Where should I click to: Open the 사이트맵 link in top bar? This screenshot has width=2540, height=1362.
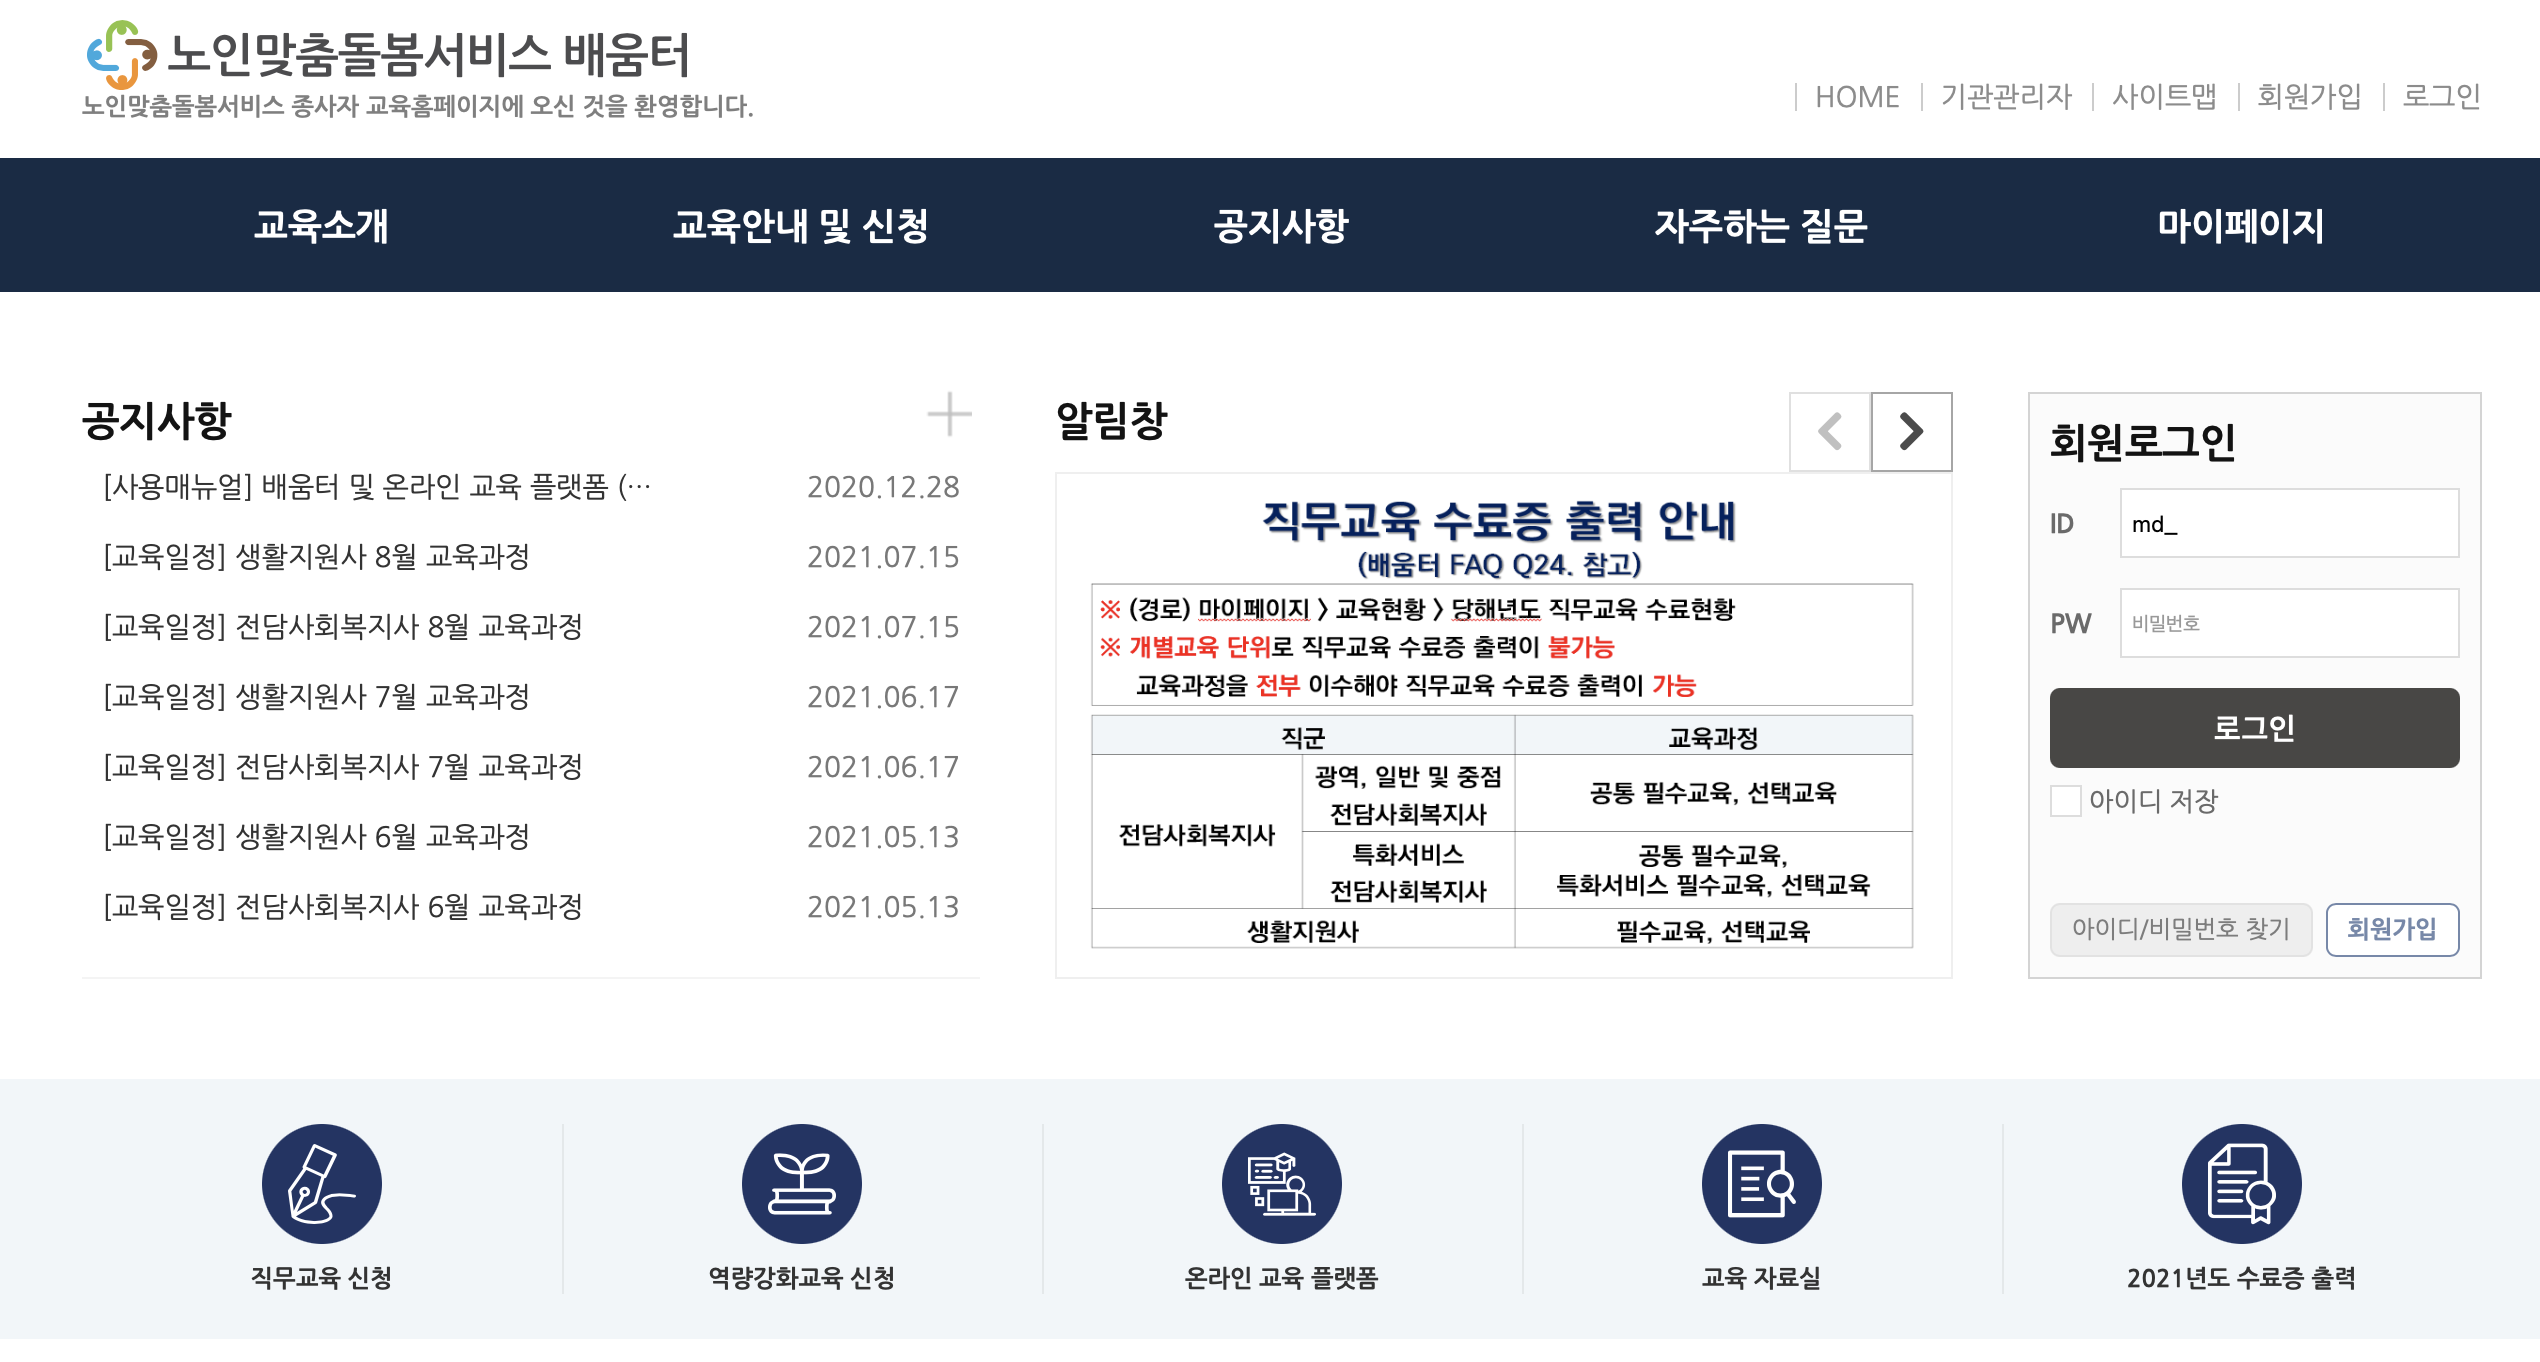tap(2164, 97)
